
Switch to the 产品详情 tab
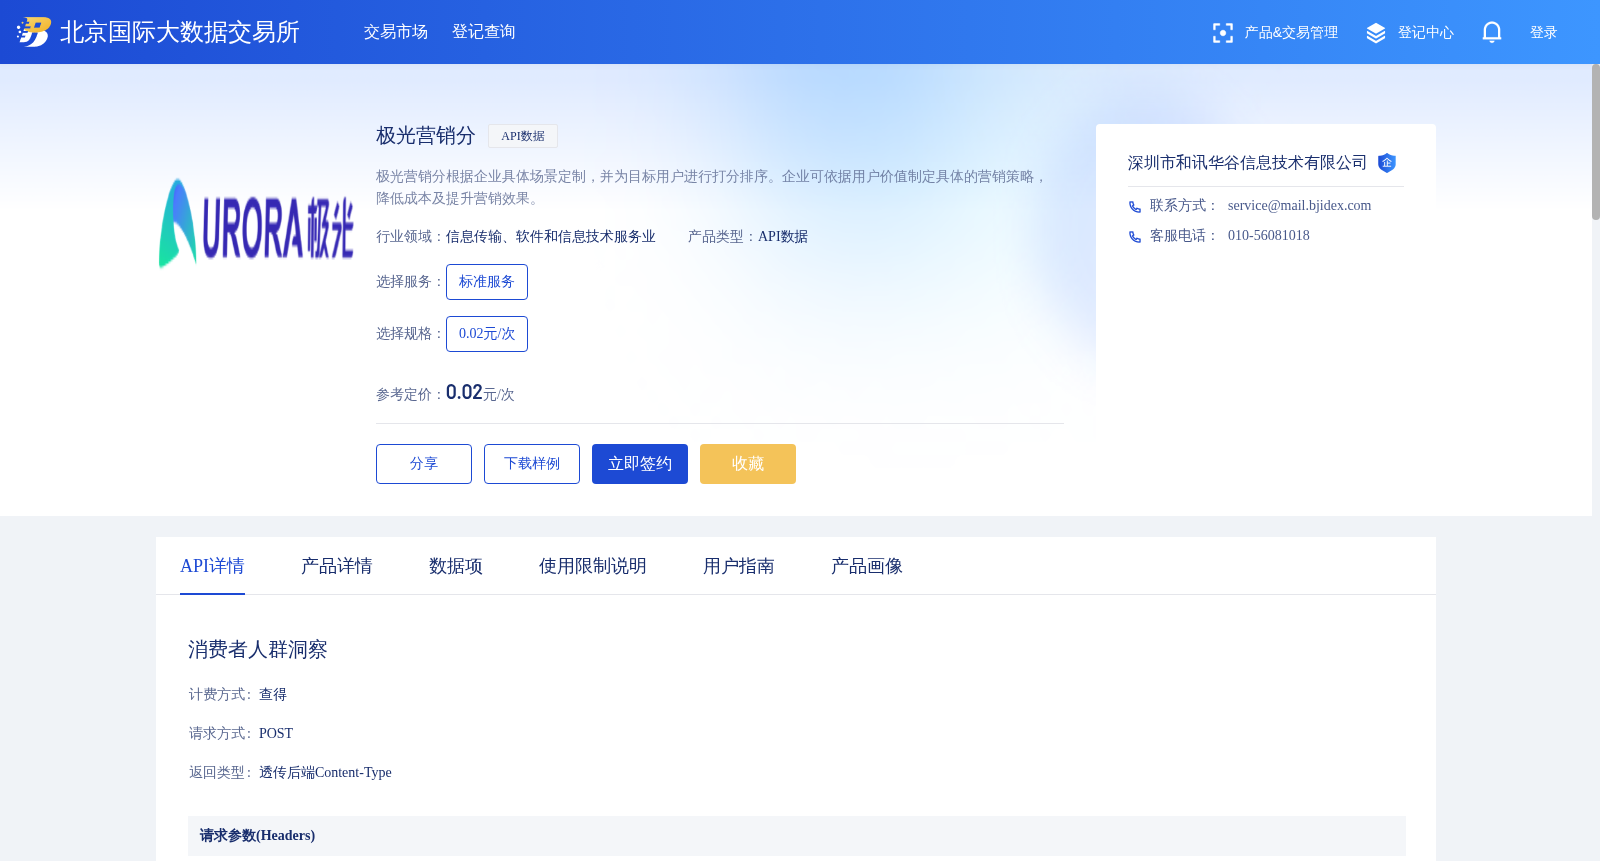click(337, 566)
